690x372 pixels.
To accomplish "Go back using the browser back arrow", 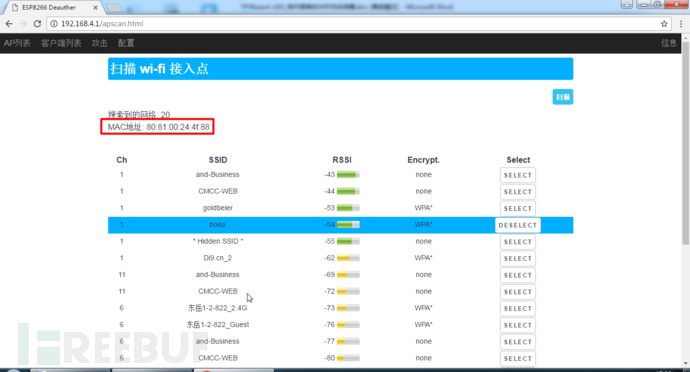I will (x=9, y=24).
